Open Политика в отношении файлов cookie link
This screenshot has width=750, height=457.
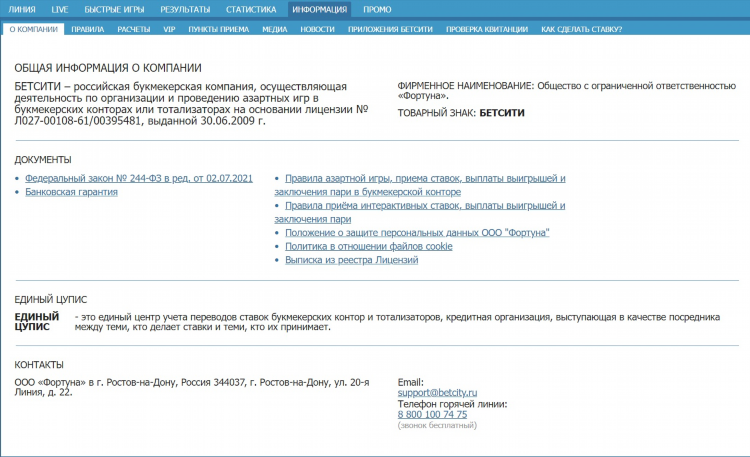point(369,246)
